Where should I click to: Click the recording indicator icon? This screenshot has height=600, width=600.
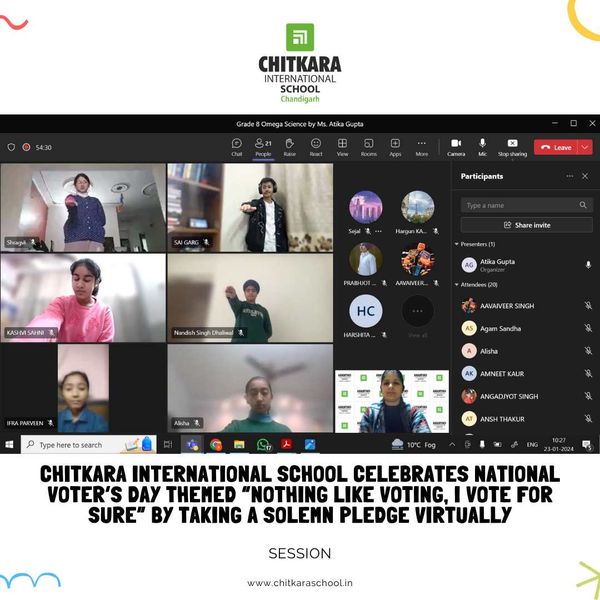point(26,147)
